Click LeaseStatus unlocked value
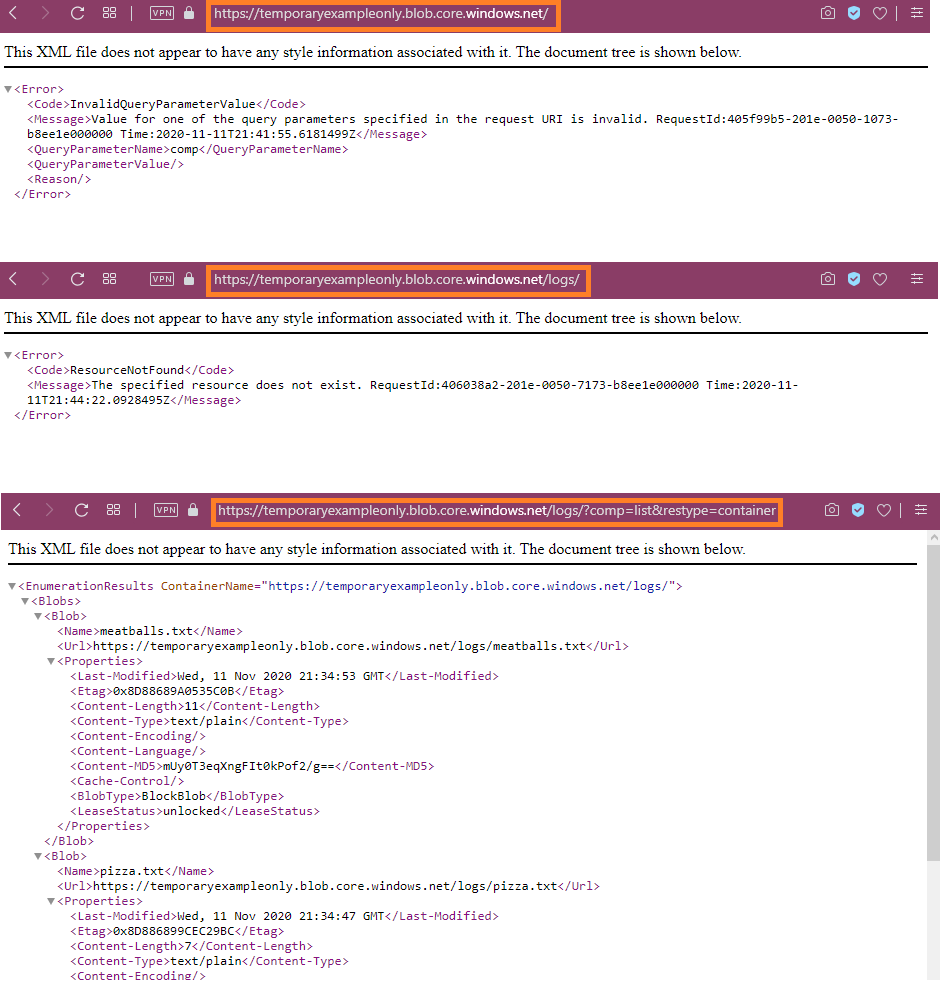The height and width of the screenshot is (987, 941). click(x=192, y=811)
